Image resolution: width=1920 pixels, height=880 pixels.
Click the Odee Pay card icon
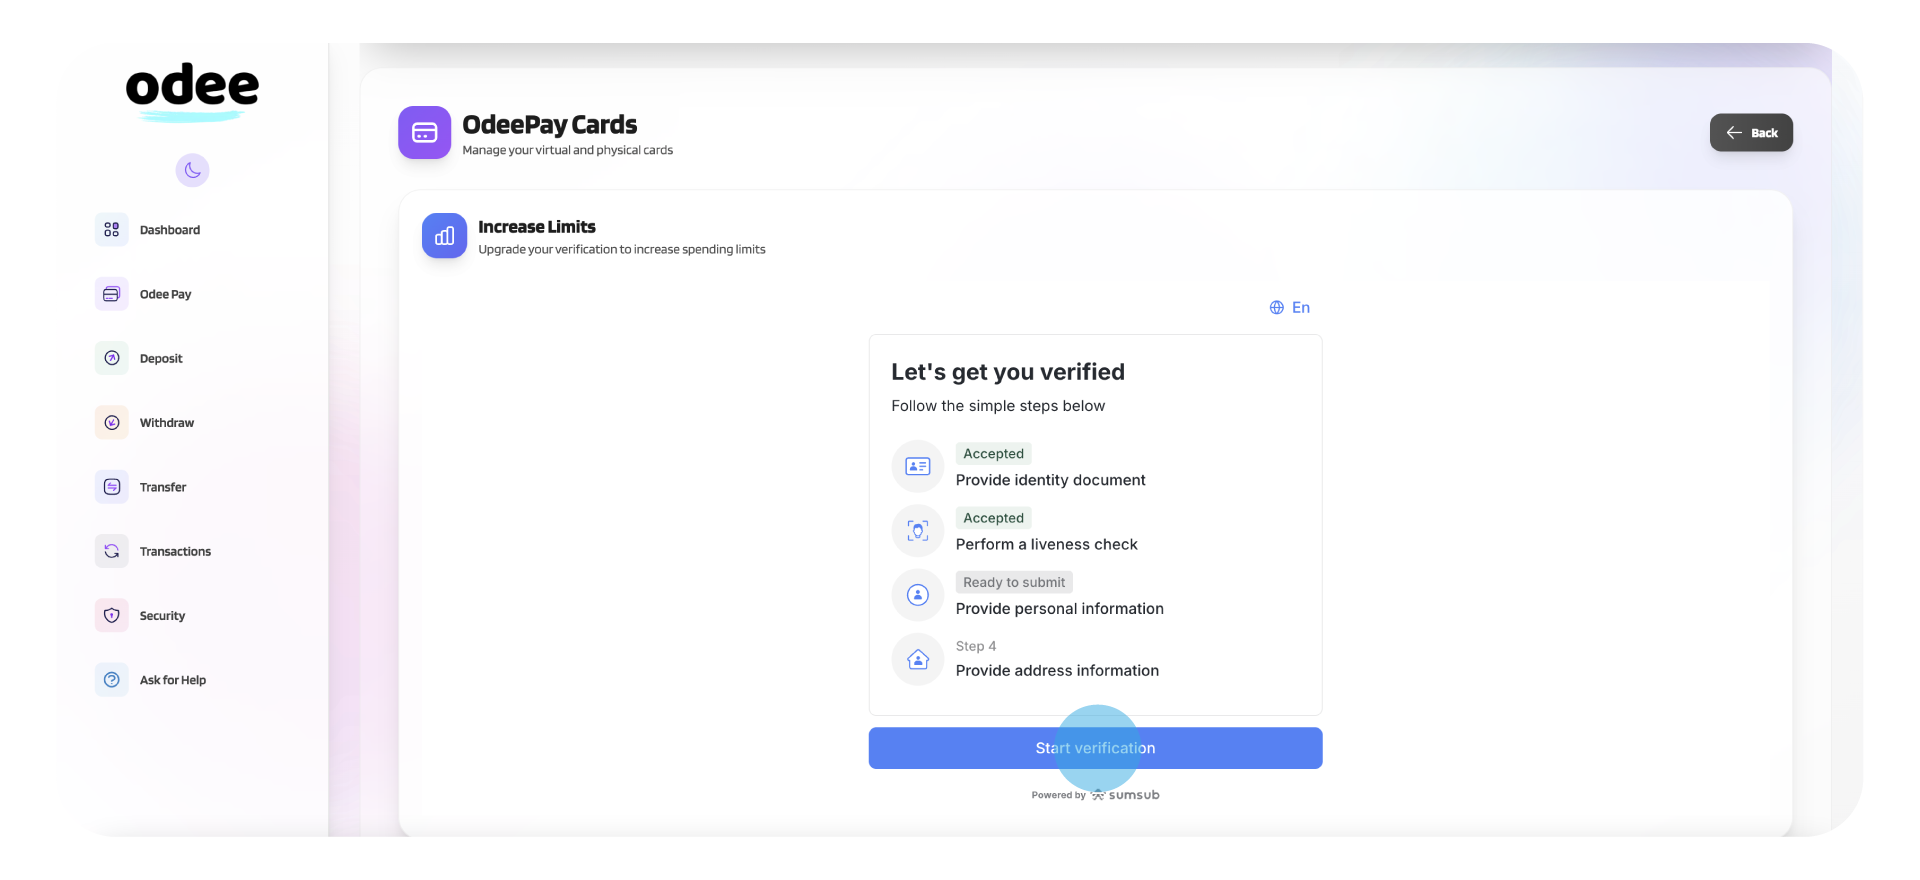pos(112,294)
